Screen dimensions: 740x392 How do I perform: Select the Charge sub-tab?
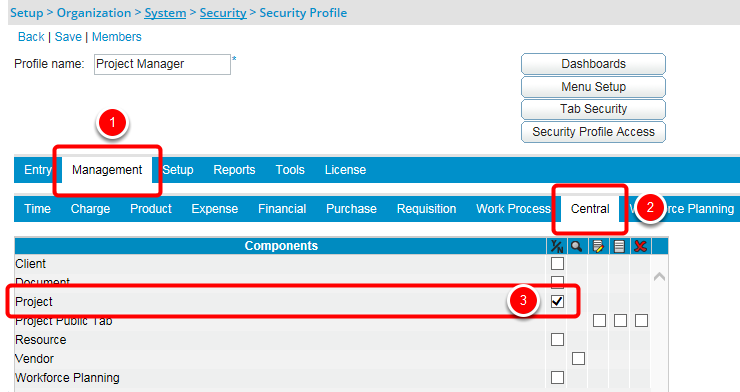(x=90, y=209)
